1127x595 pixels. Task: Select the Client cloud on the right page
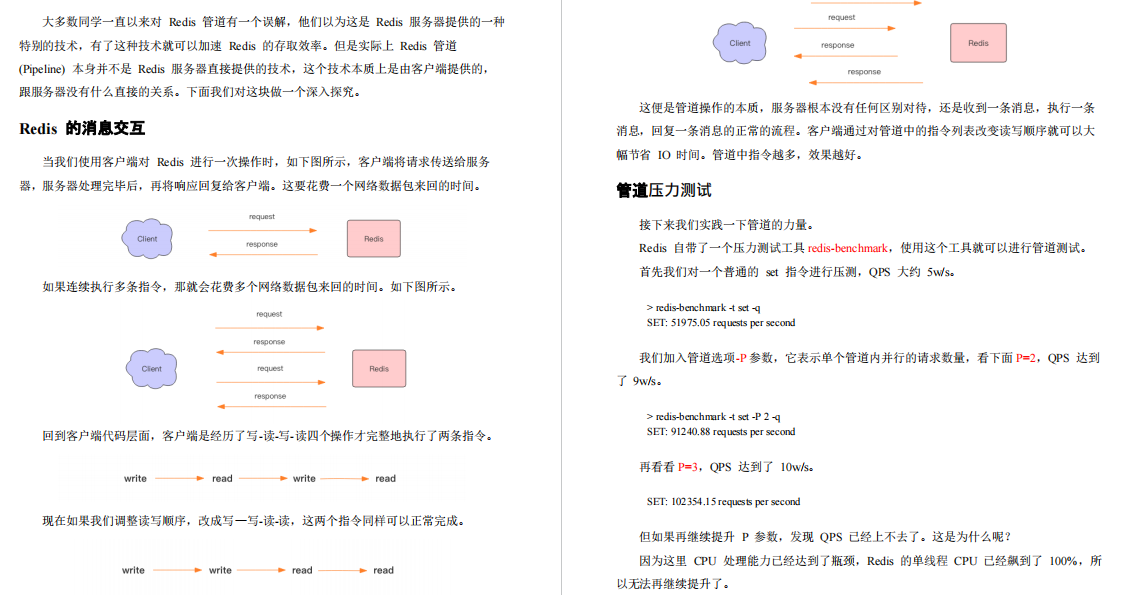(x=739, y=43)
